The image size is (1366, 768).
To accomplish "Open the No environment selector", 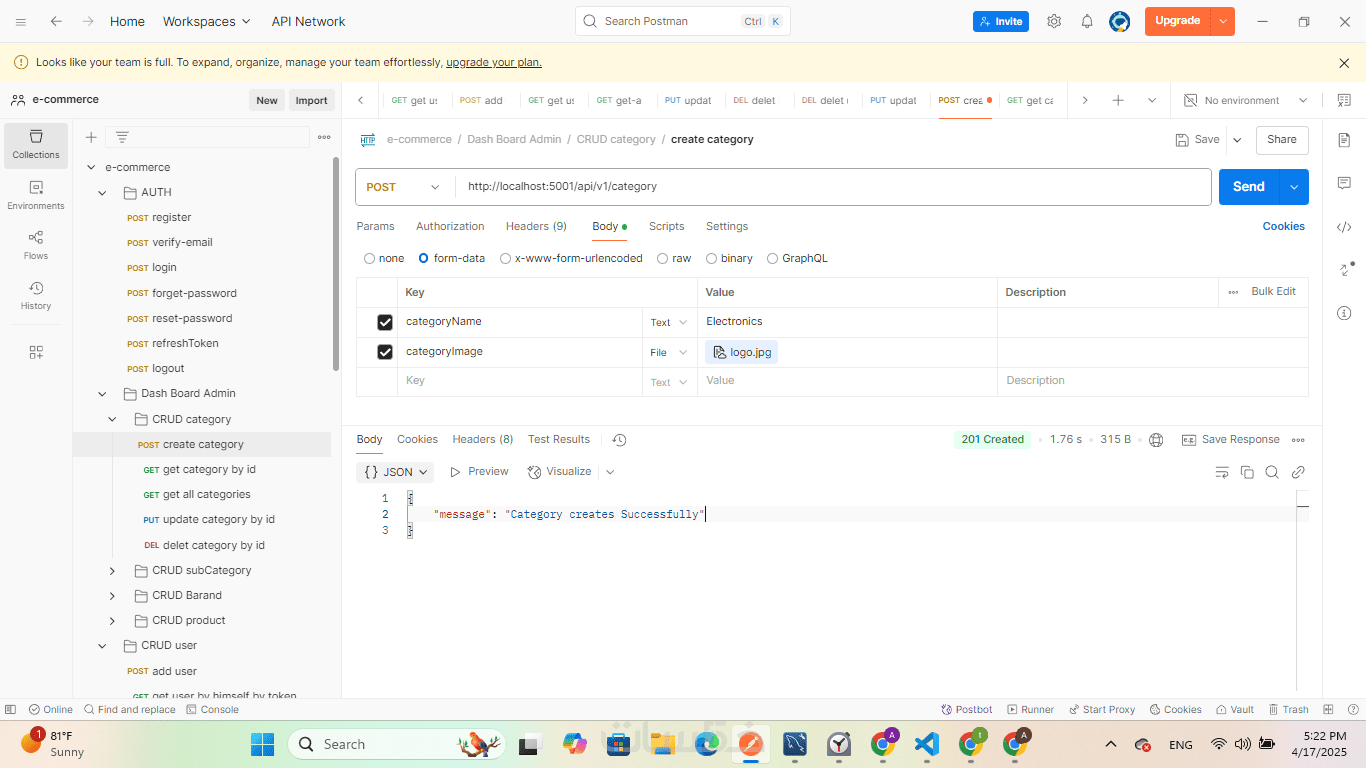I will click(1245, 100).
